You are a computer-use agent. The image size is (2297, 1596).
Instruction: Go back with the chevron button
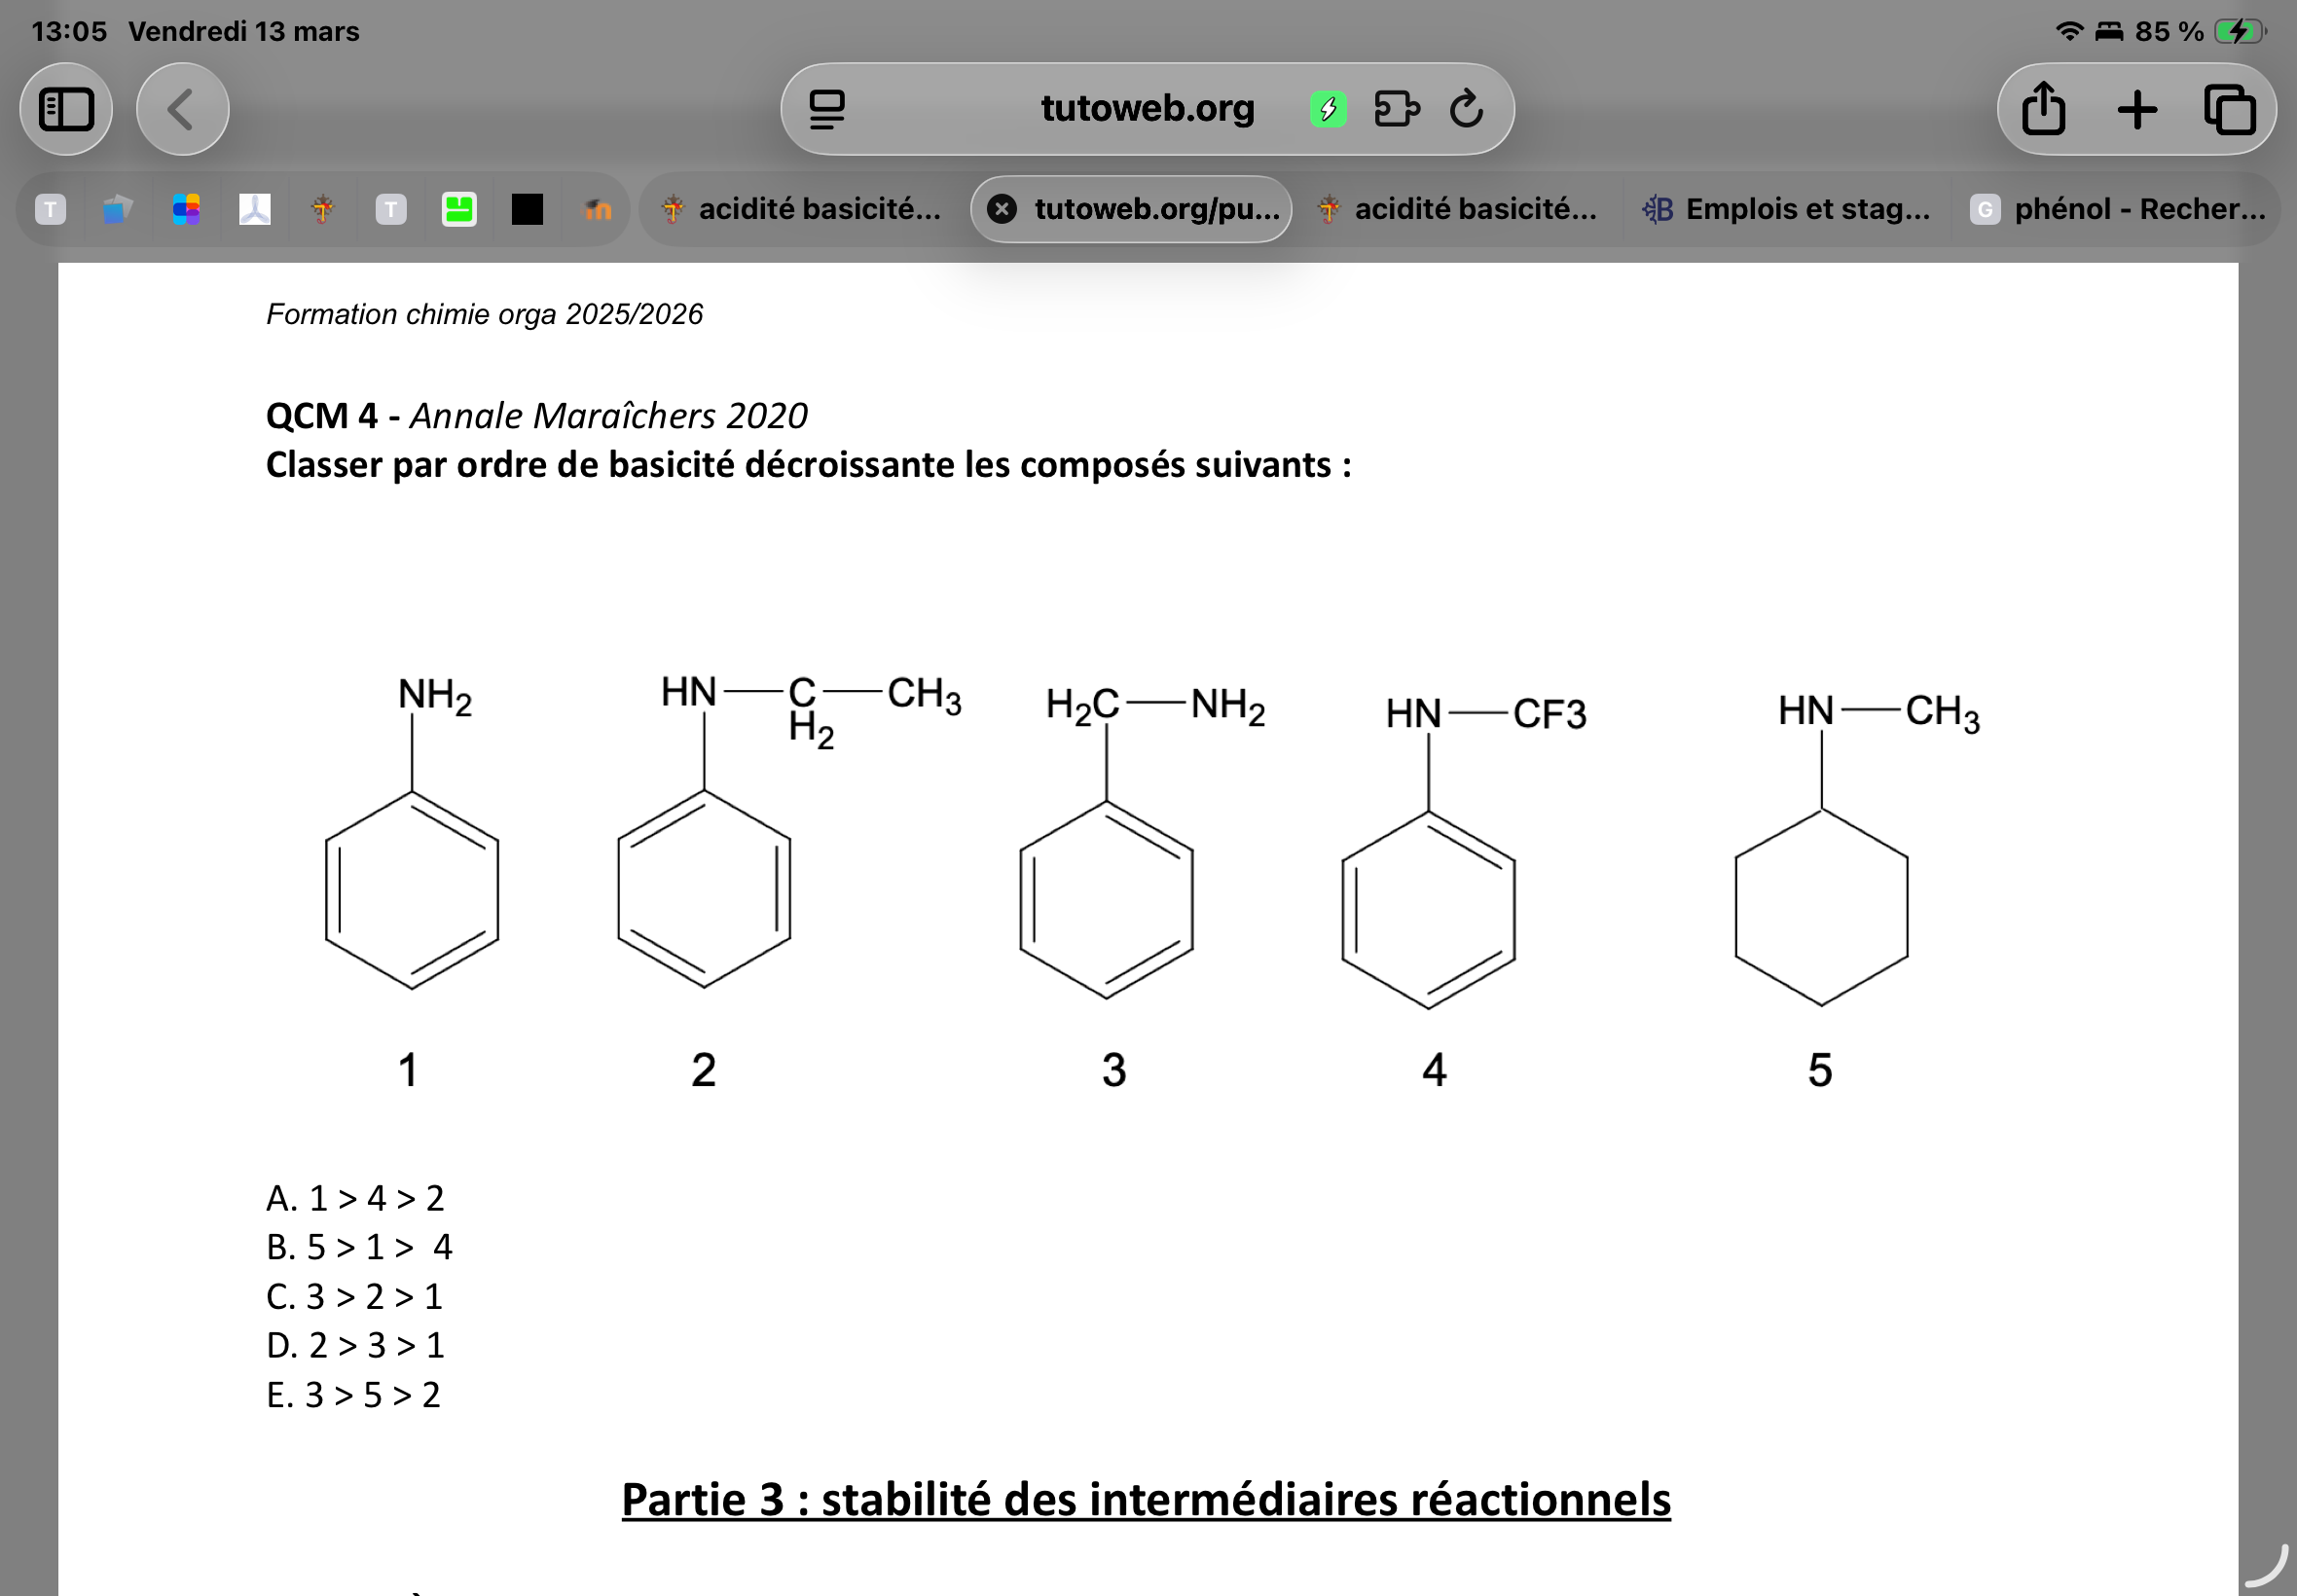(x=182, y=109)
